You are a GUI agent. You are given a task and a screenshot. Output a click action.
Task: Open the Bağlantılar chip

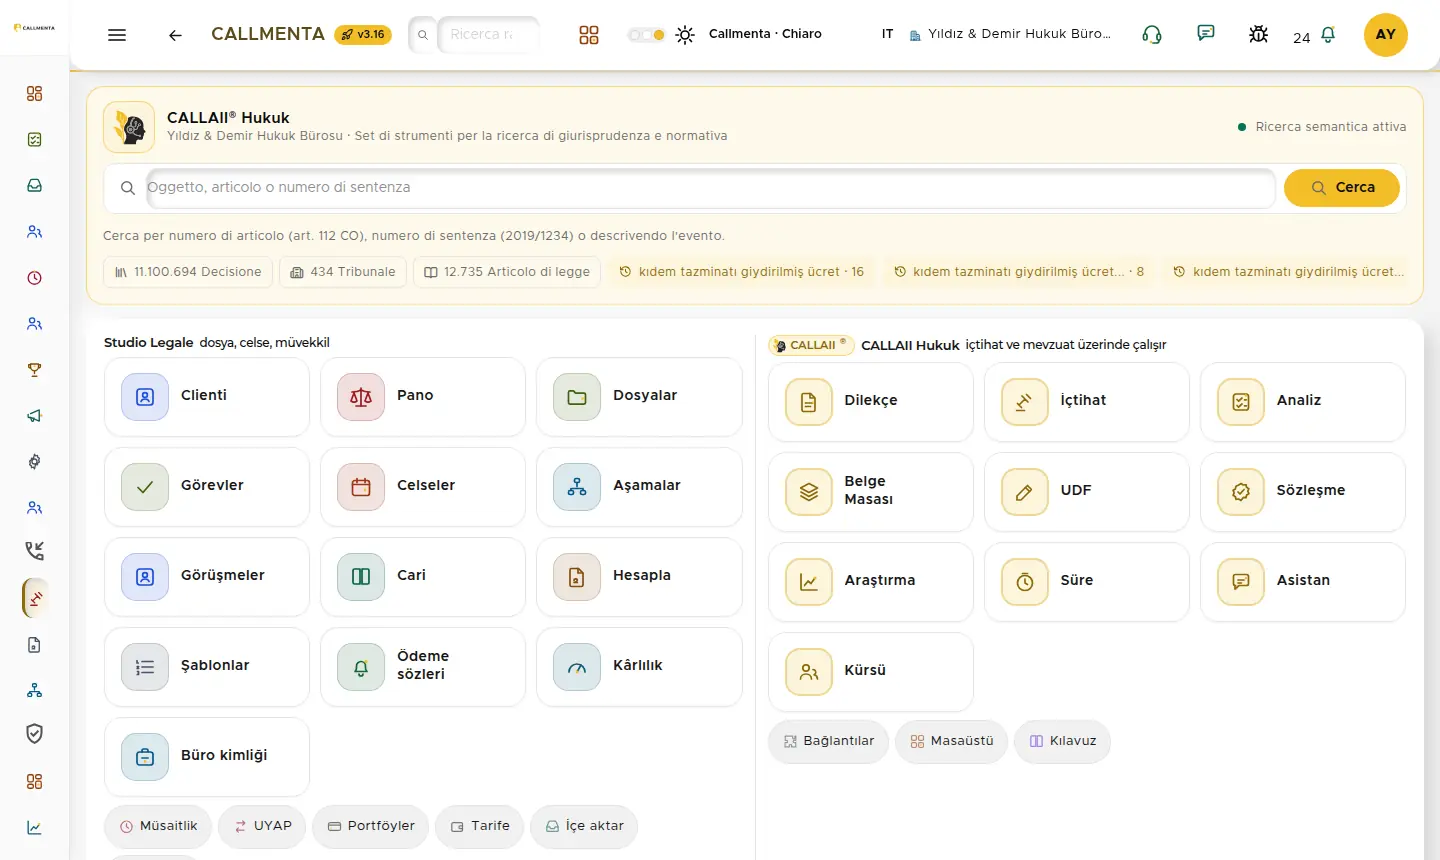click(x=828, y=742)
